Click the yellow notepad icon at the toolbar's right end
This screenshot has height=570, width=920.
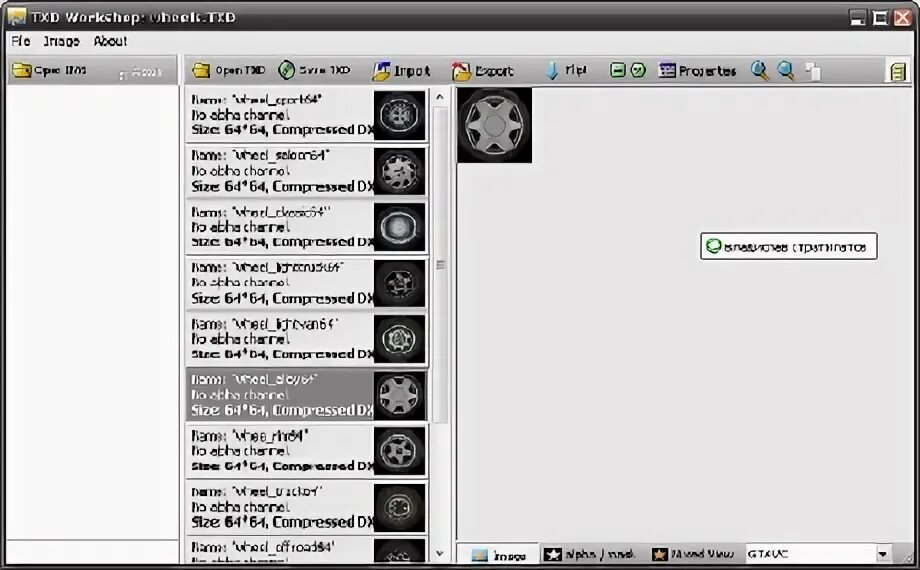[x=898, y=72]
